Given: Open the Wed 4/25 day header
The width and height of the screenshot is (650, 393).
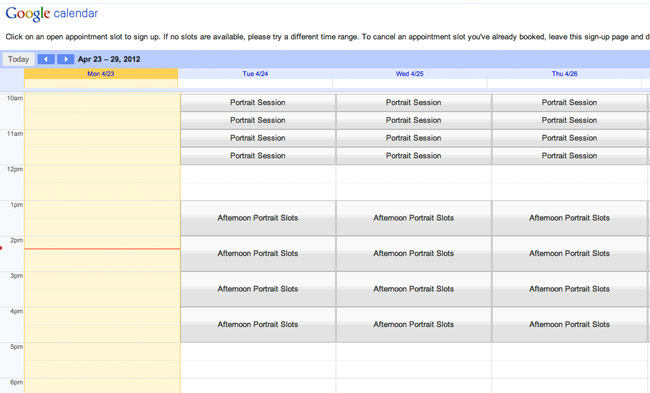Looking at the screenshot, I should coord(410,74).
